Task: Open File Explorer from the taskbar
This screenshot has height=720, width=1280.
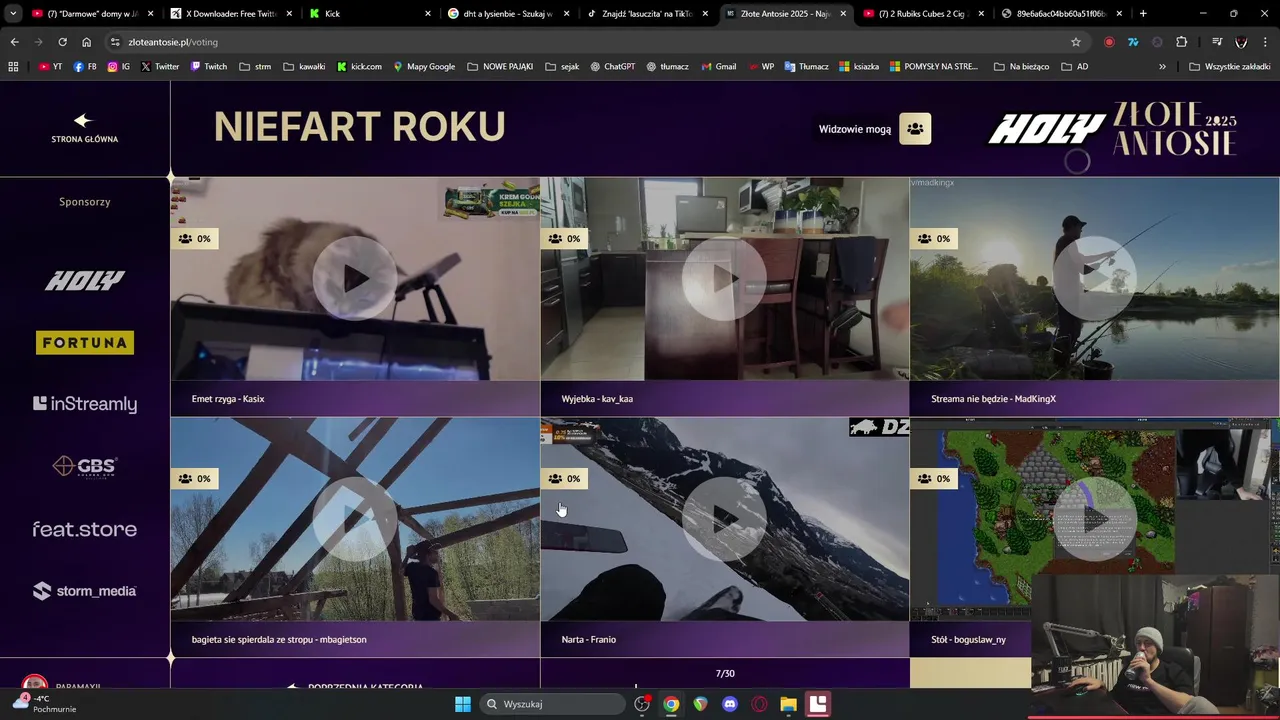Action: pyautogui.click(x=788, y=704)
